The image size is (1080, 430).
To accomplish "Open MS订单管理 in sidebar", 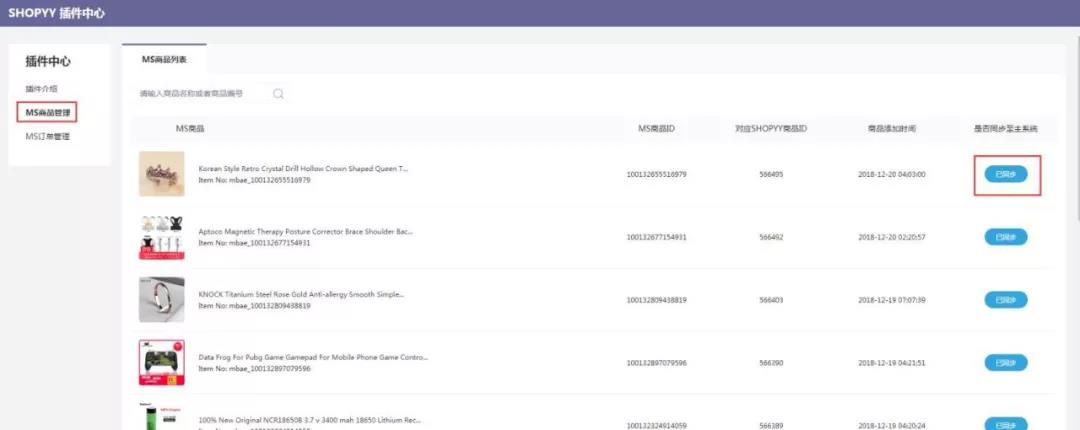I will pyautogui.click(x=48, y=136).
